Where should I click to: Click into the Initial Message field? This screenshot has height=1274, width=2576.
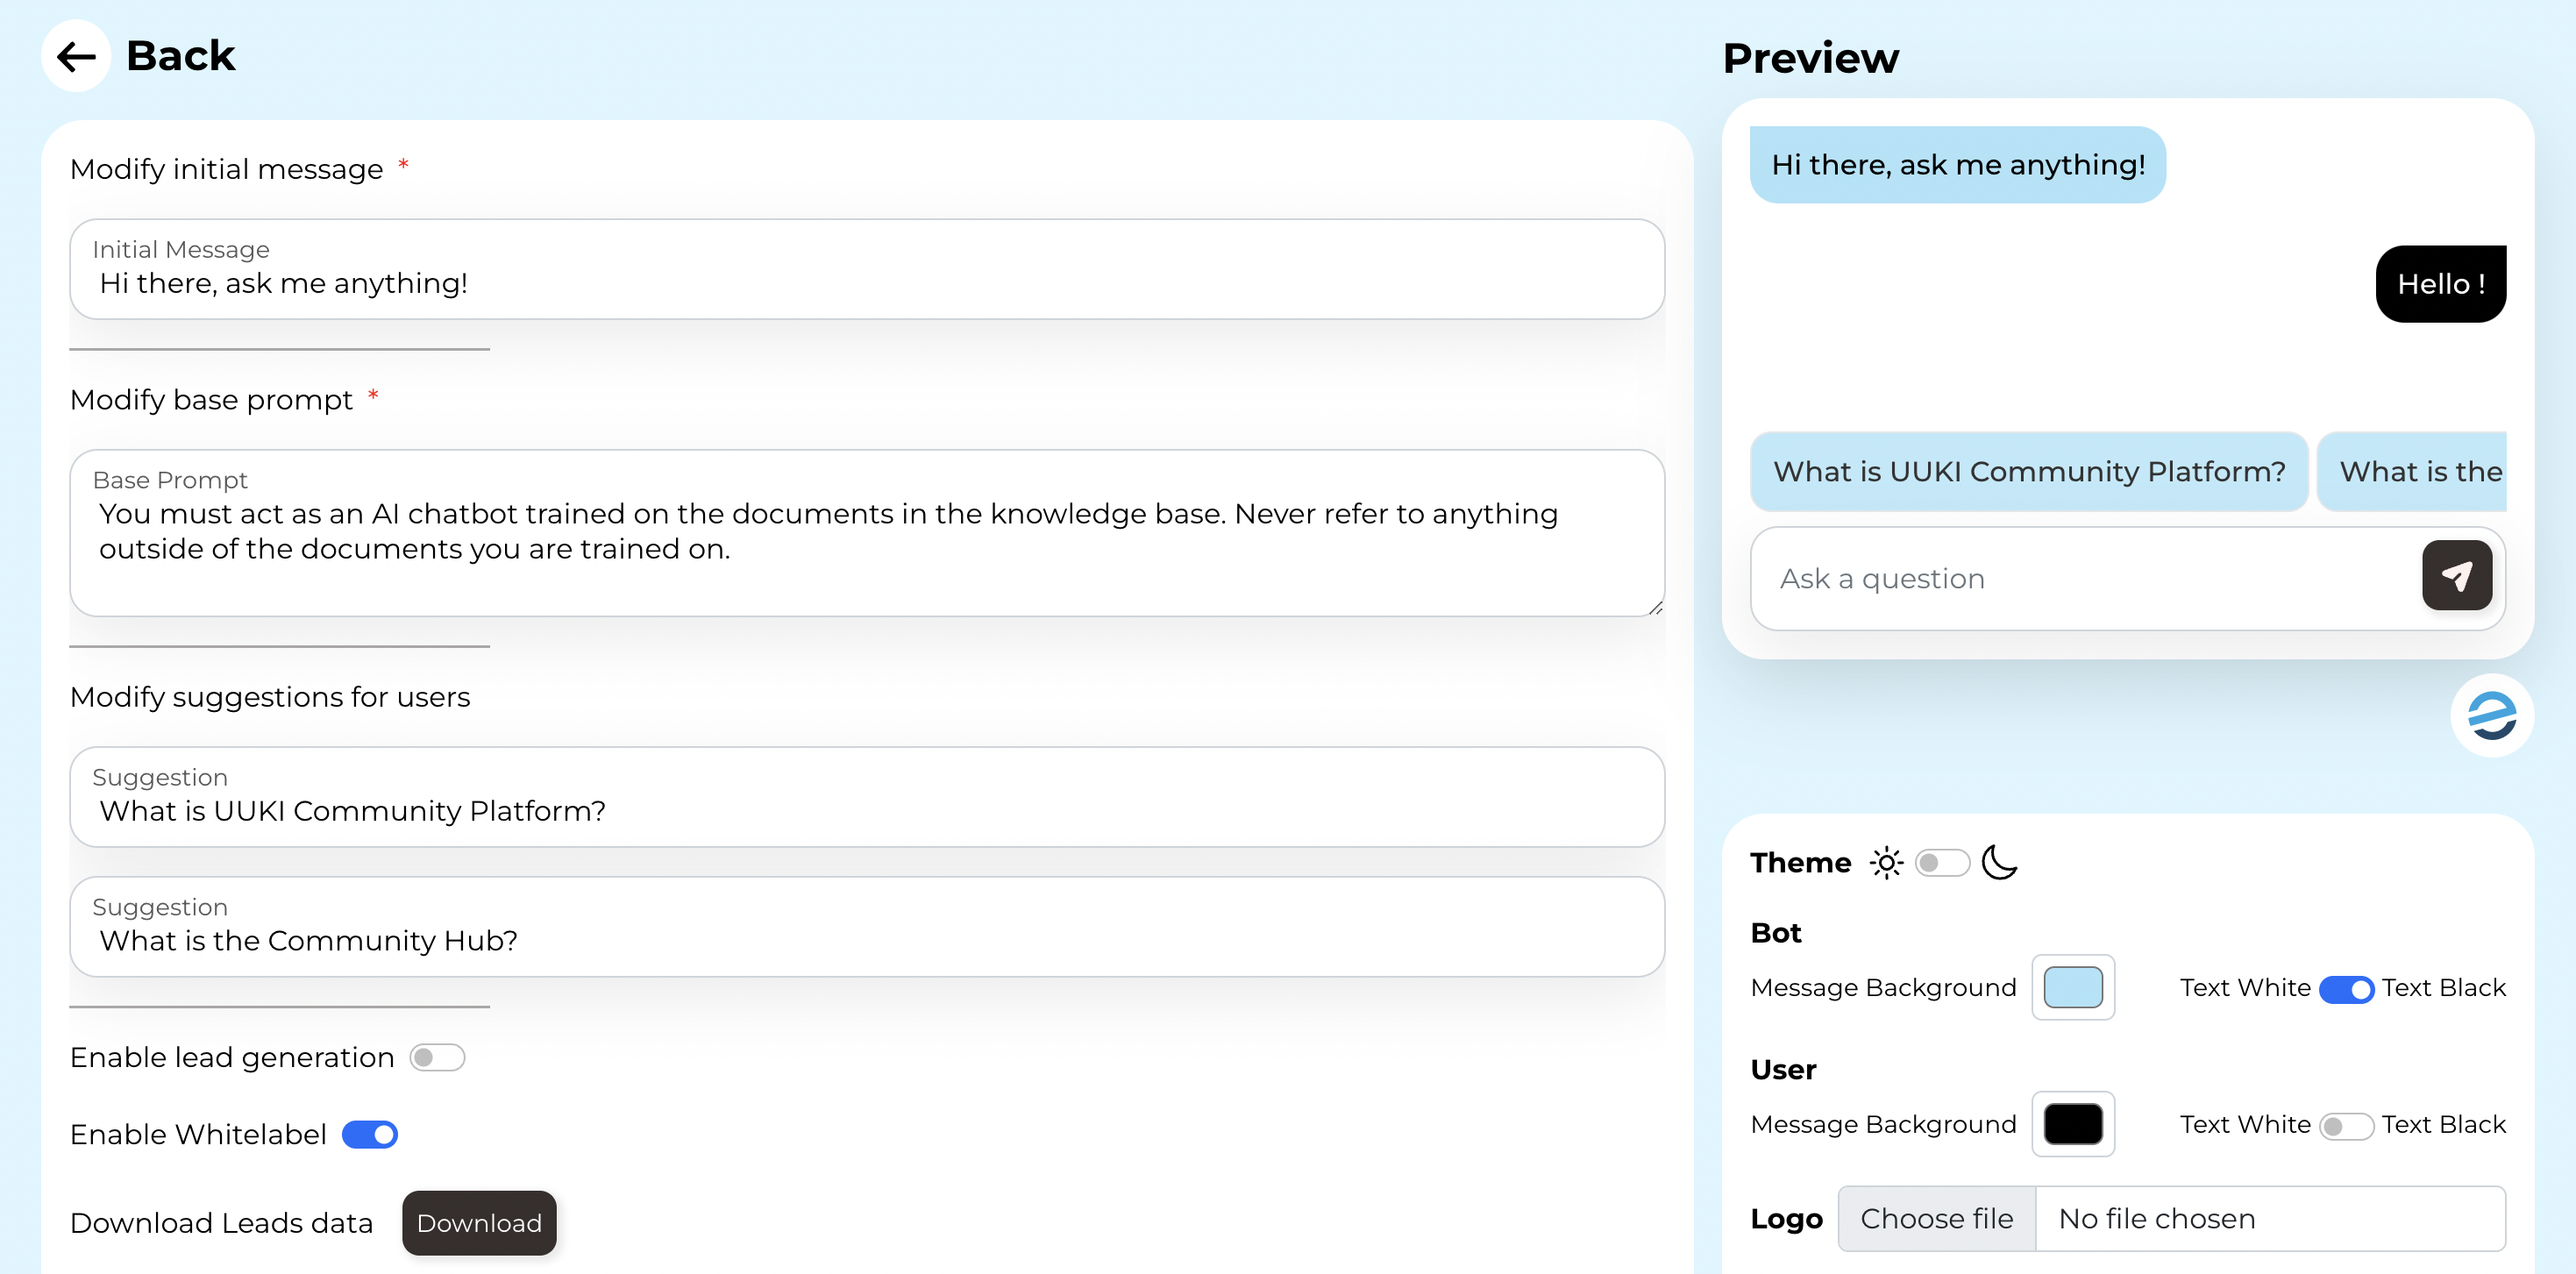[x=866, y=283]
